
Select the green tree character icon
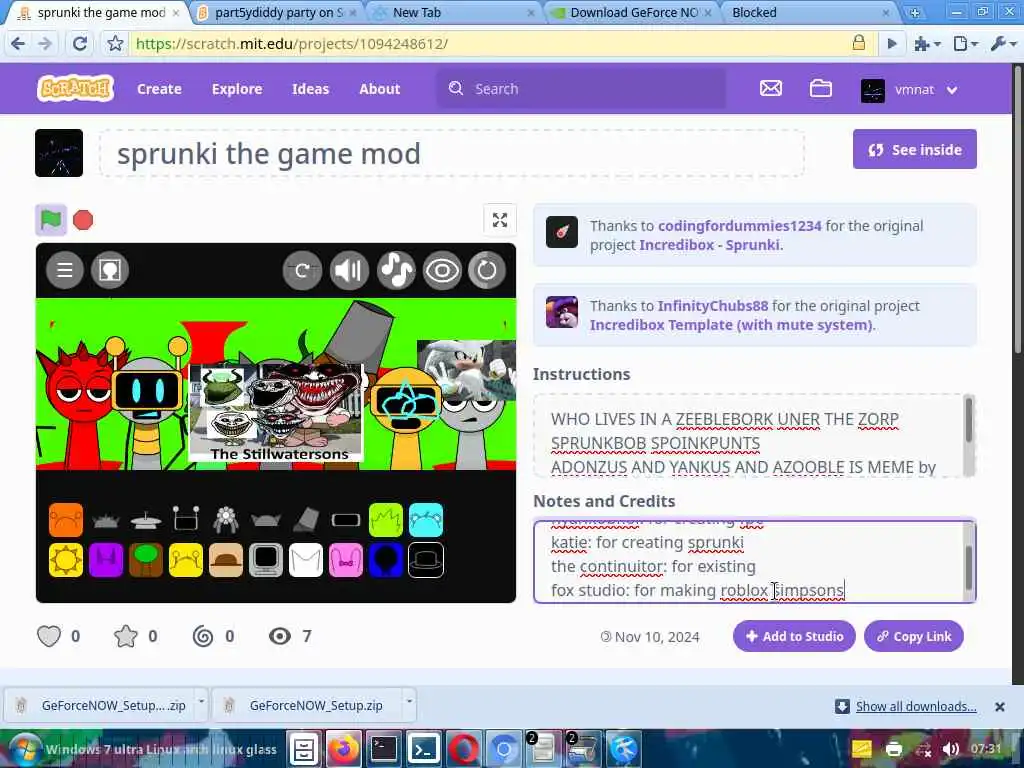146,560
